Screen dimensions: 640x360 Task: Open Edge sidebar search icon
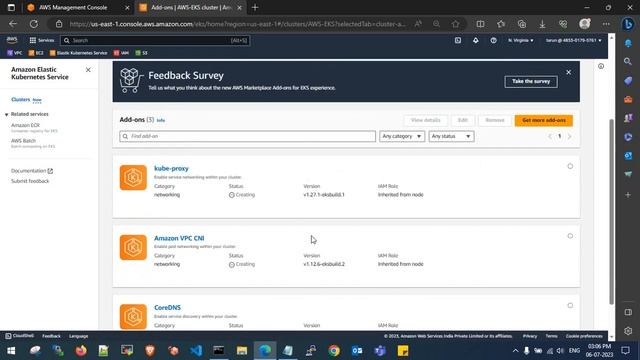(628, 62)
